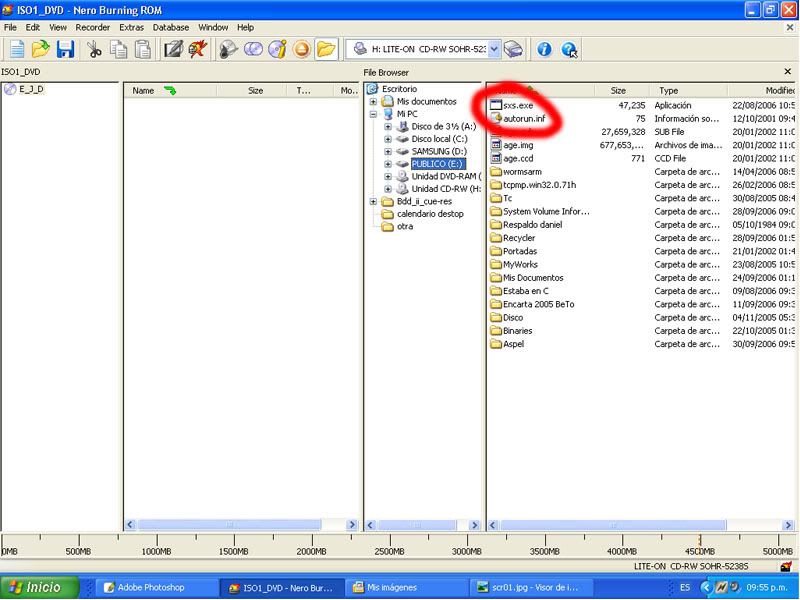Select the Respaldo daniel folder
This screenshot has height=600, width=800.
(532, 225)
